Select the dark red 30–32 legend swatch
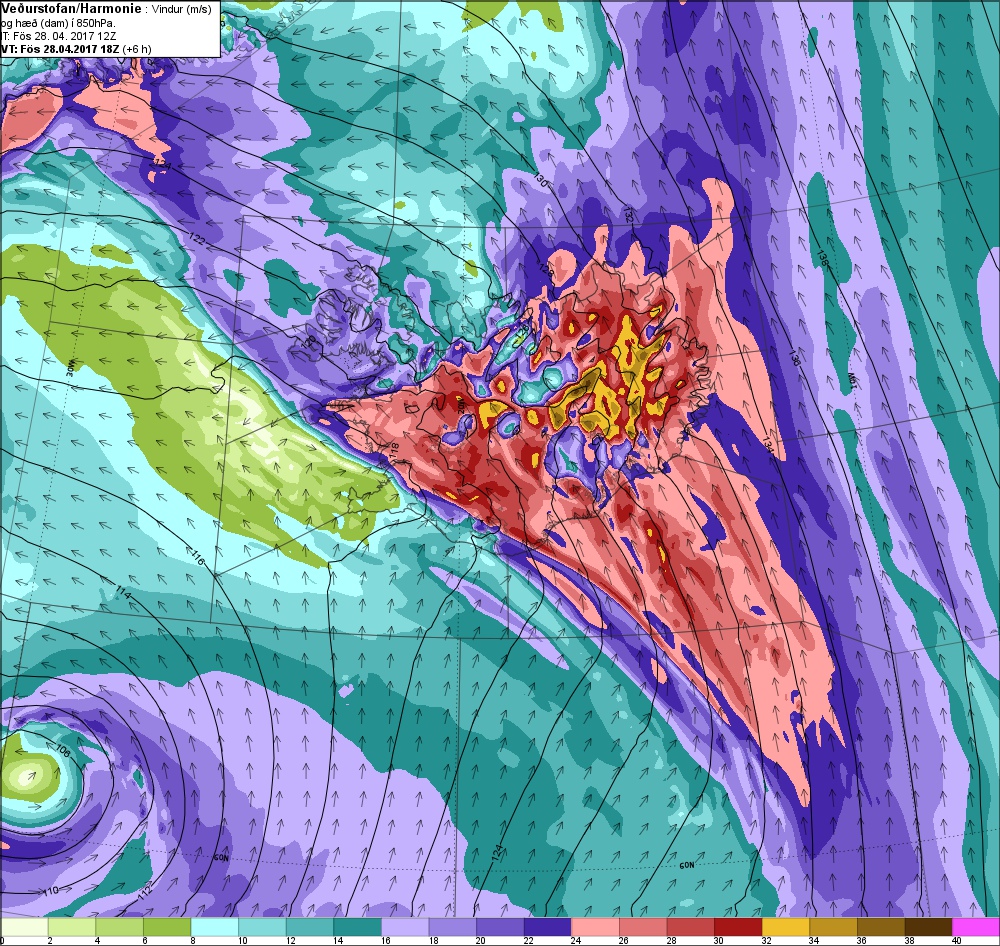This screenshot has width=1000, height=946. pos(738,926)
